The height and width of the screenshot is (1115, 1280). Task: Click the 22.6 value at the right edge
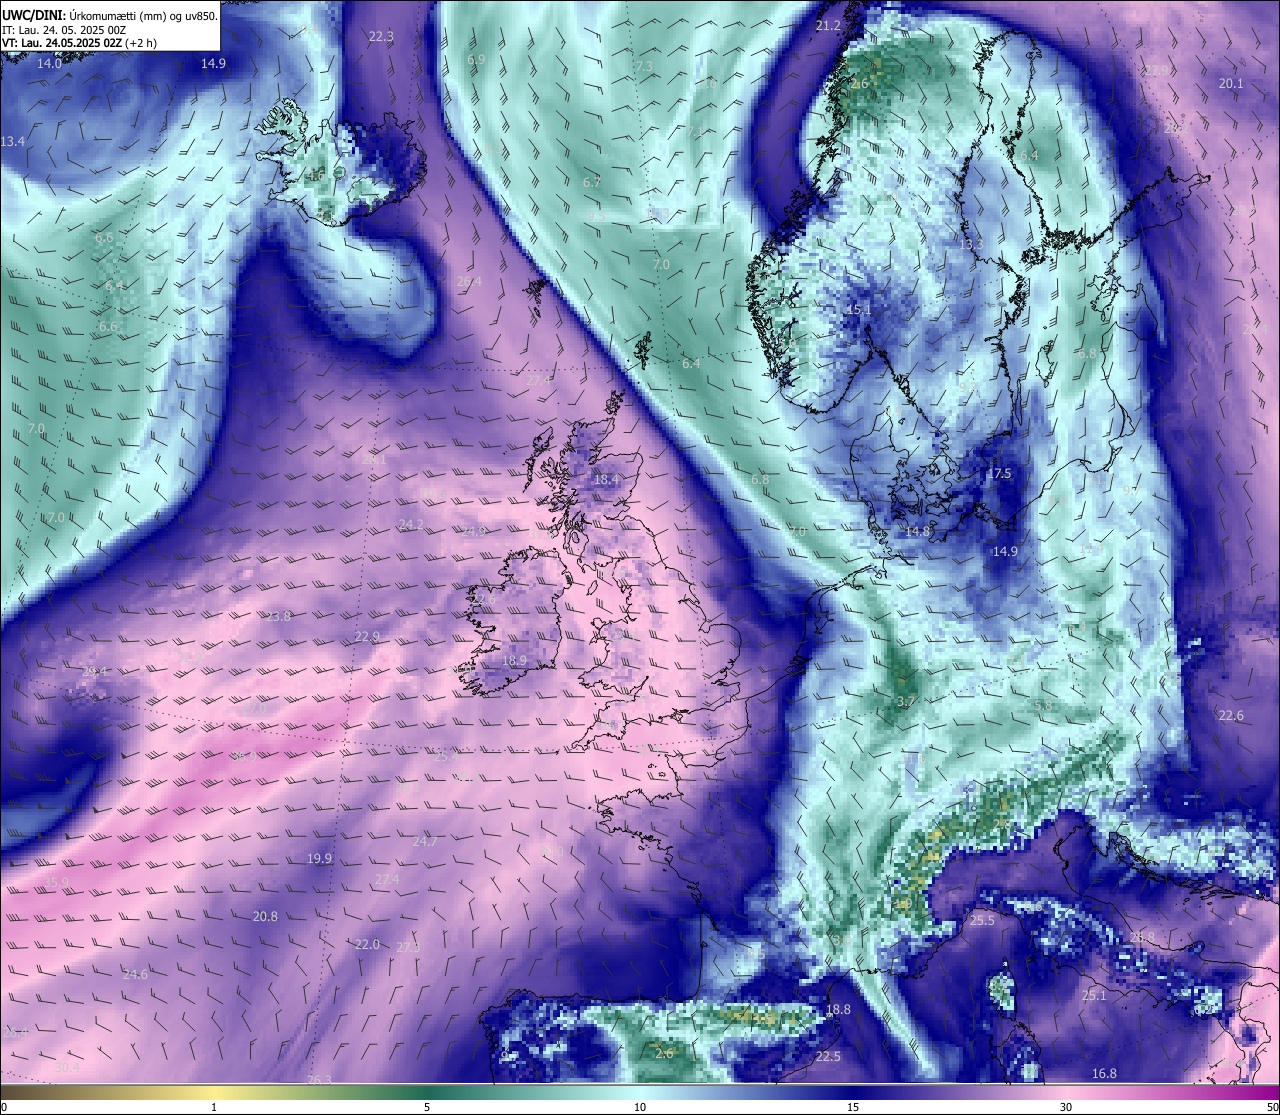1231,715
